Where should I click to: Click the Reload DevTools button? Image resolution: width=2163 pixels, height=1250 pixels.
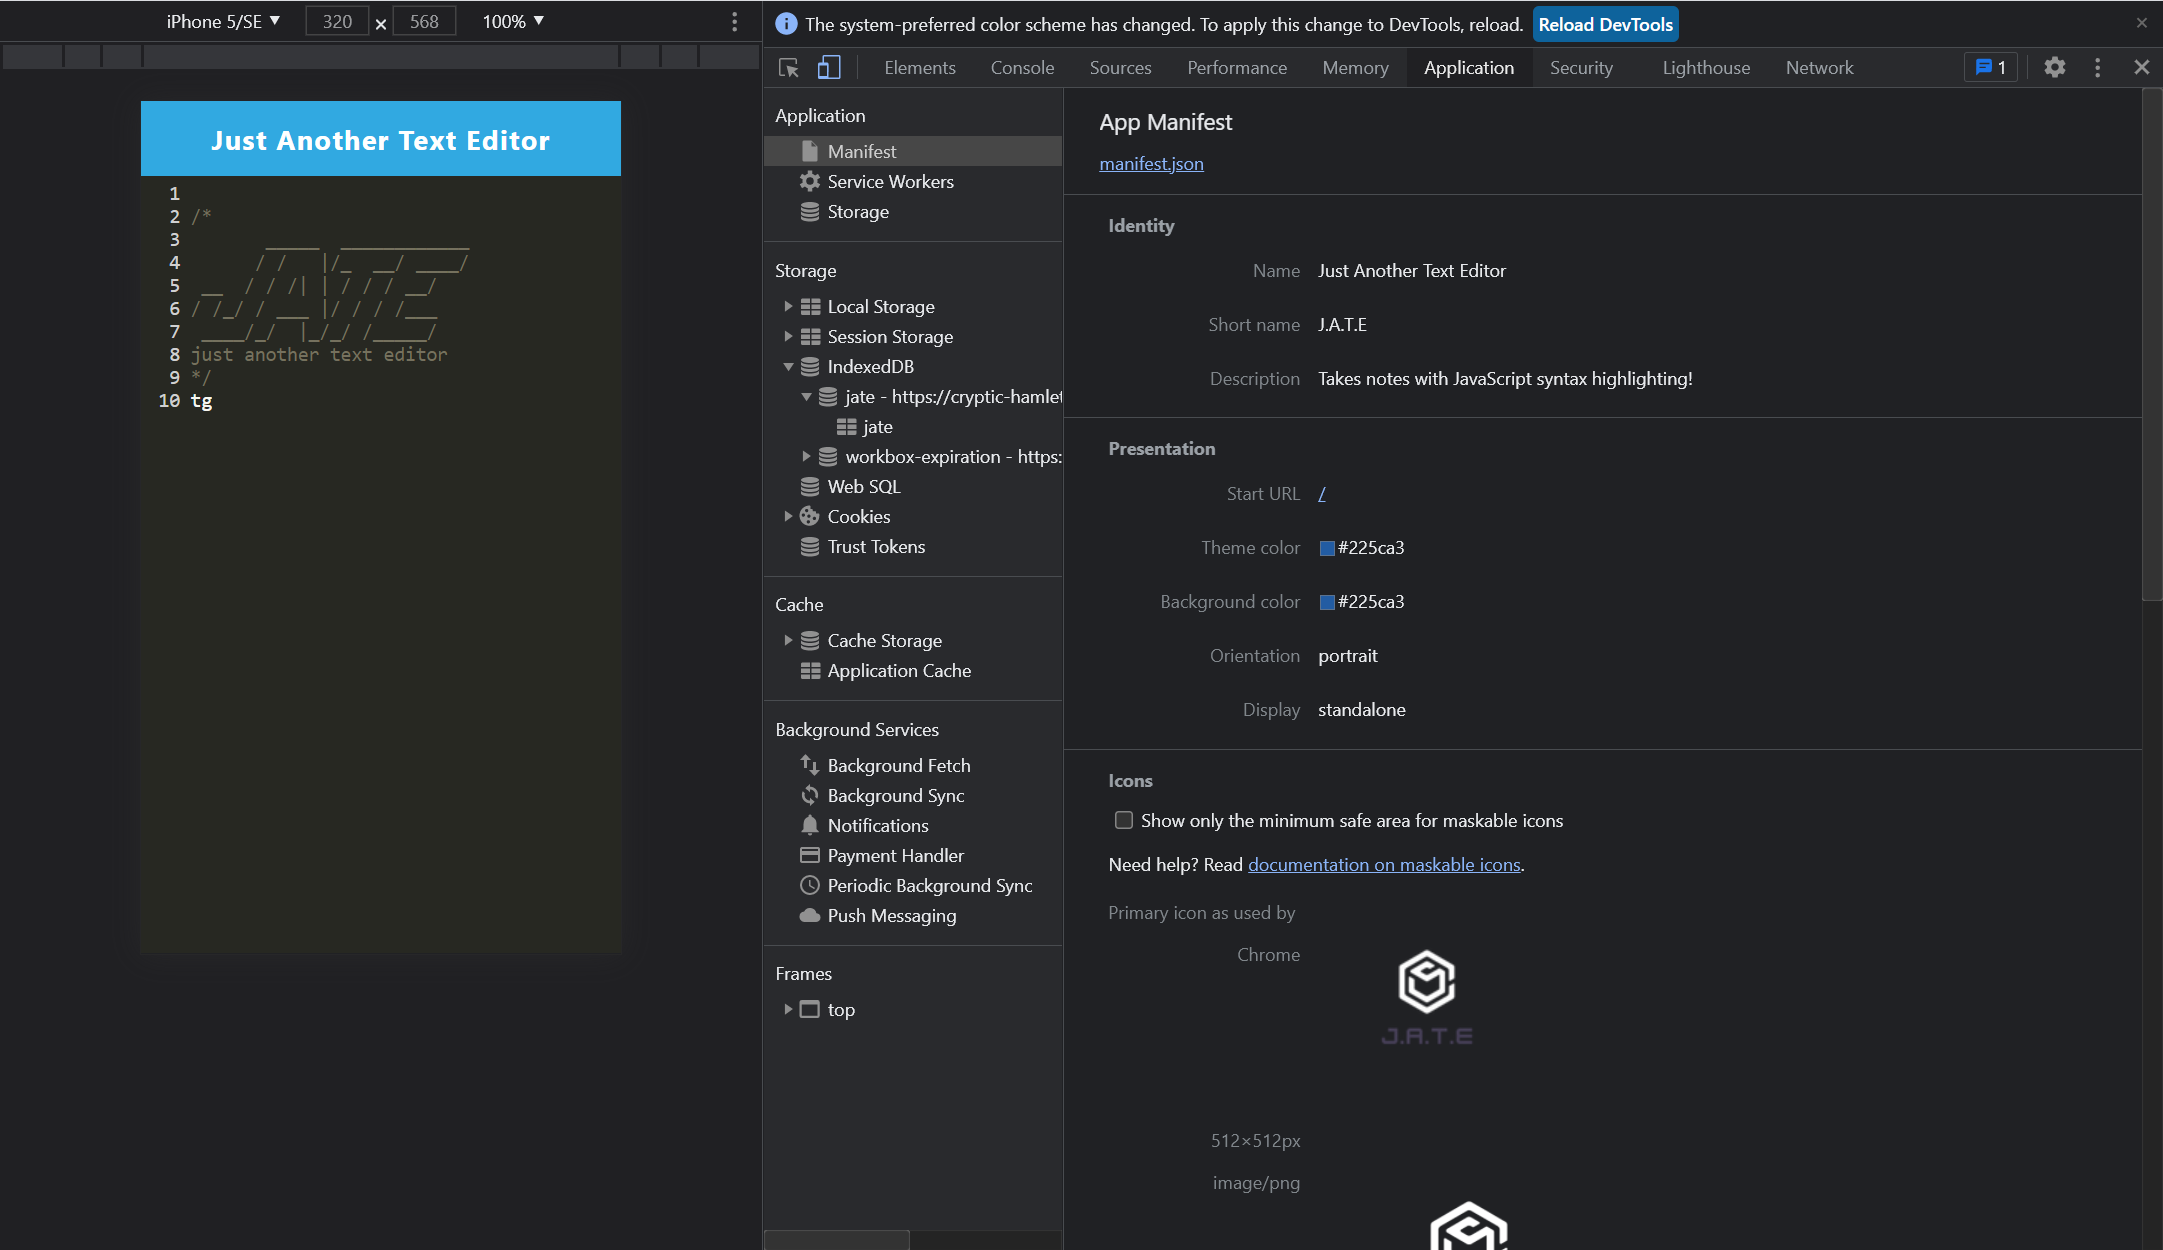coord(1605,23)
